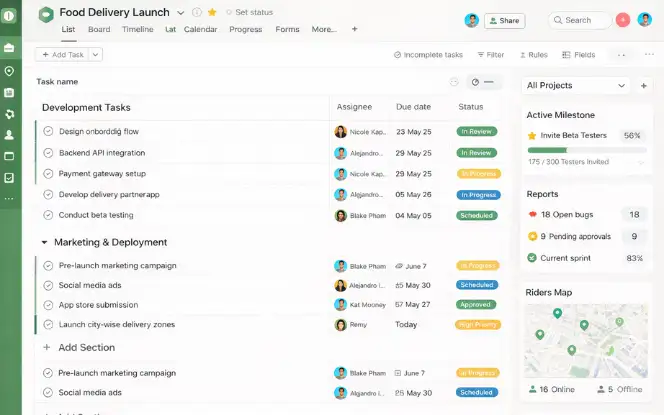Open More... views menu
This screenshot has width=664, height=415.
[x=324, y=29]
